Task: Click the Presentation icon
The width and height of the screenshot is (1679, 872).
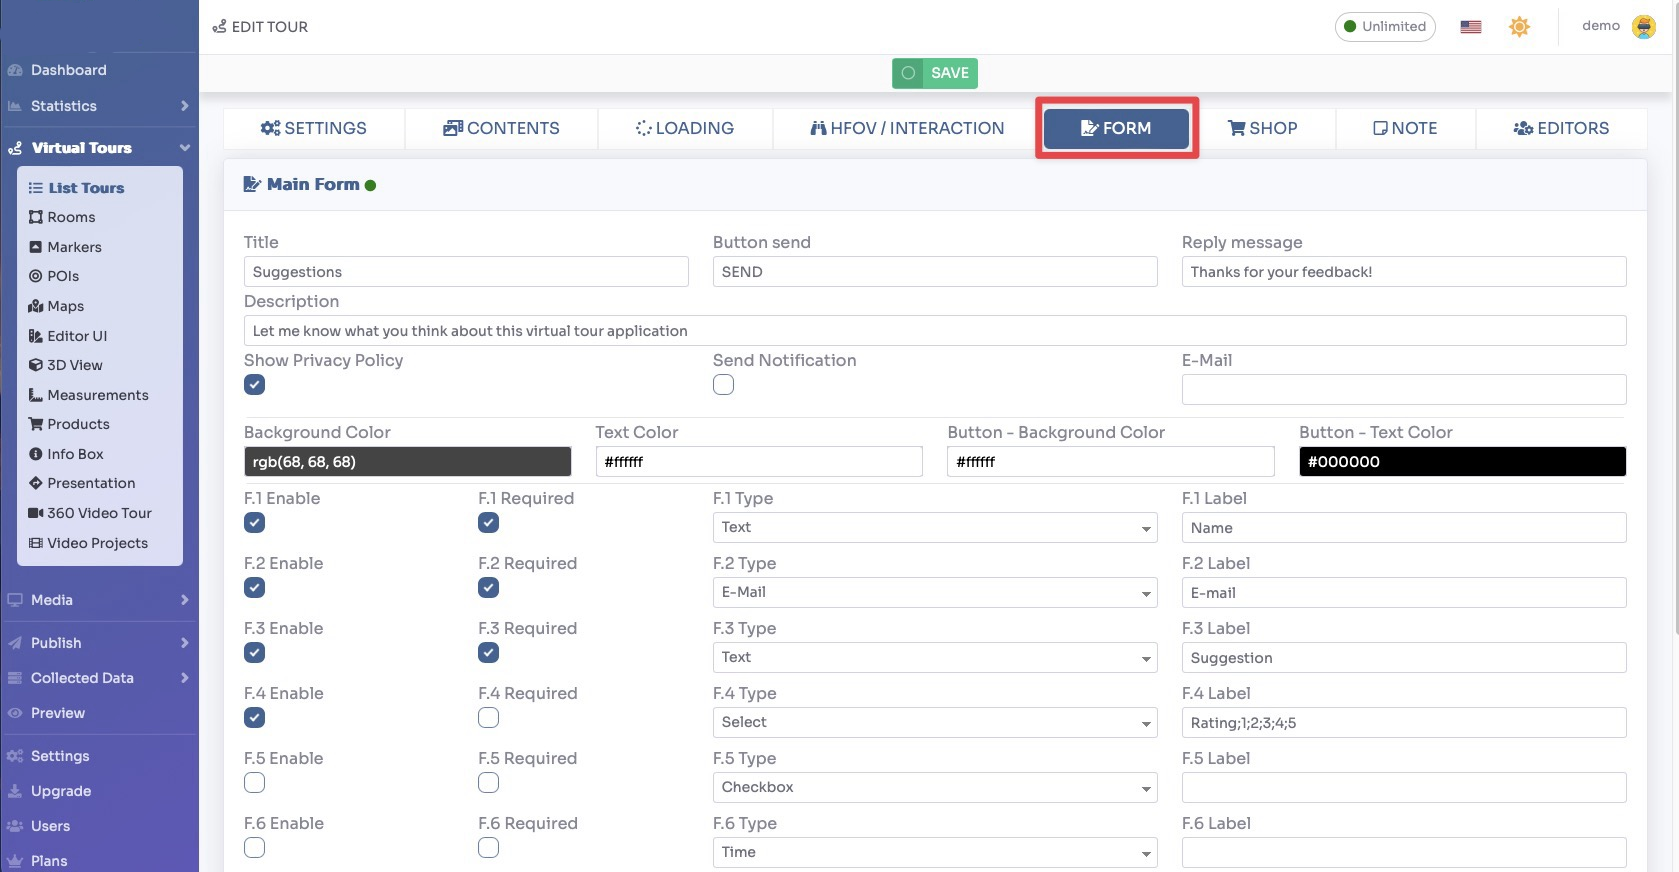Action: [x=36, y=483]
